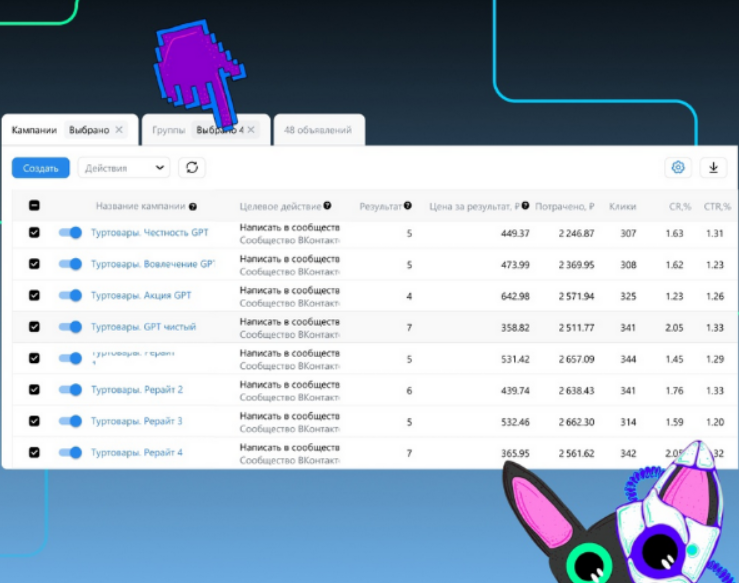Click the download export icon
Viewport: 739px width, 583px height.
[x=713, y=168]
